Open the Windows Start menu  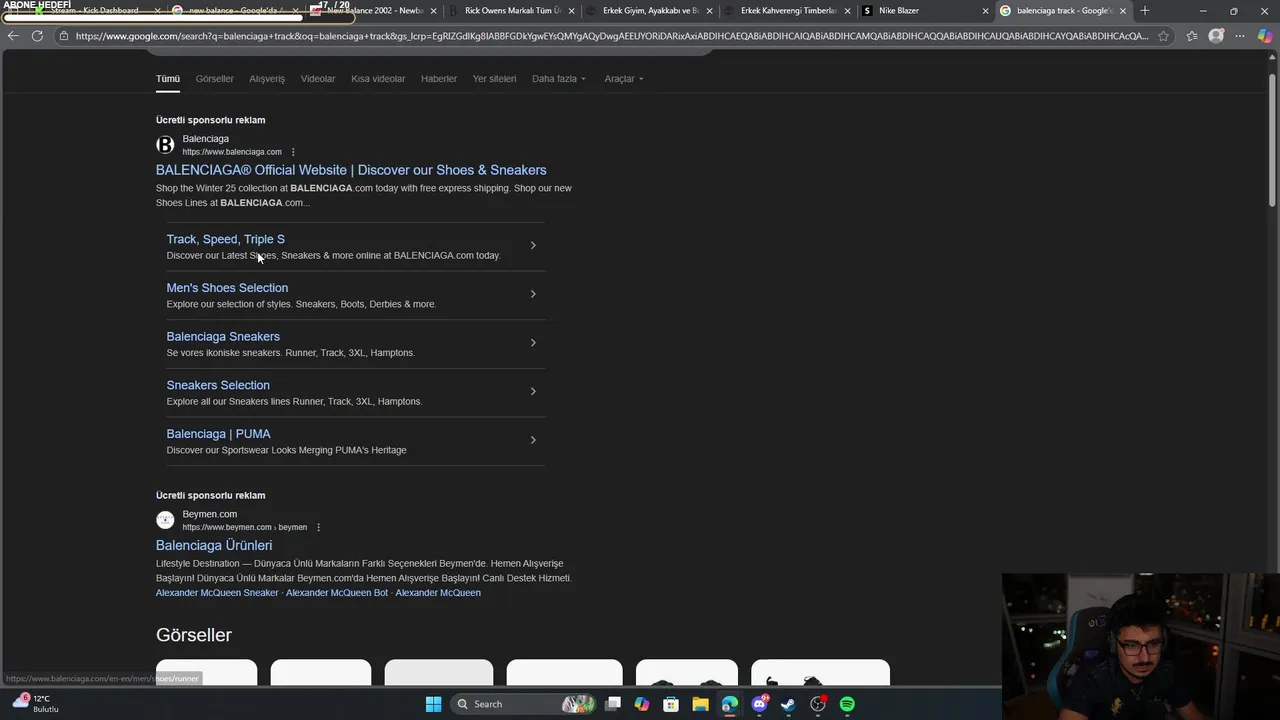click(433, 704)
